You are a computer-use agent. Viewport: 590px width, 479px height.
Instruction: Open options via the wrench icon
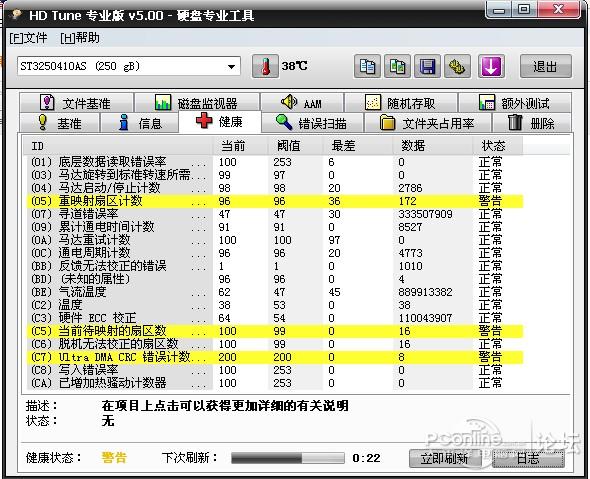tap(457, 66)
